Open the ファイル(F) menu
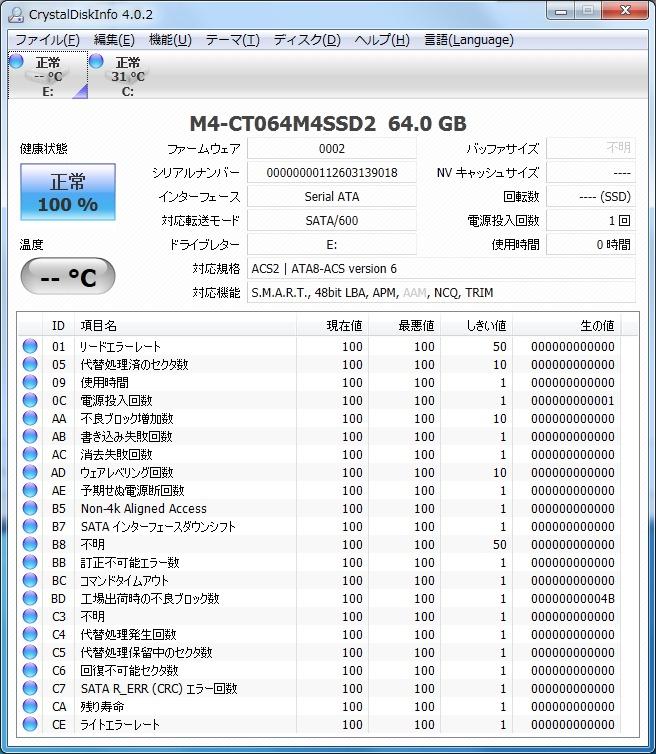This screenshot has width=656, height=754. click(47, 39)
